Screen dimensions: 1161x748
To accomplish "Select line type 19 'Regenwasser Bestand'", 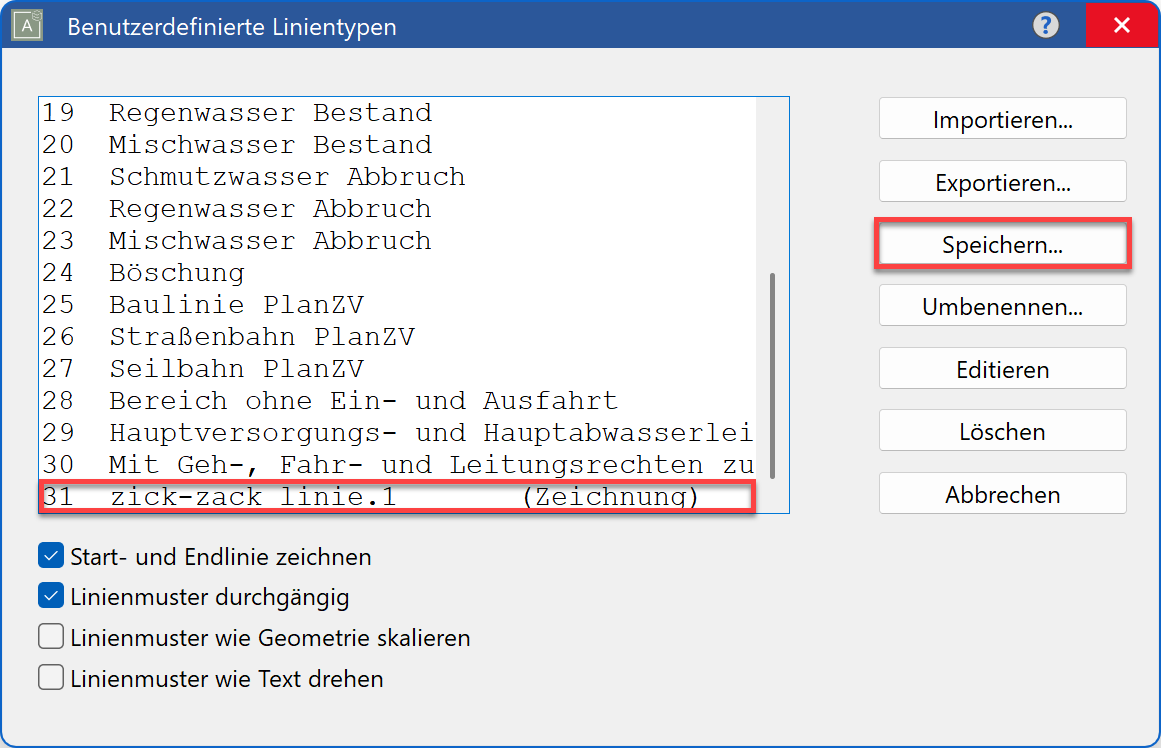I will tap(300, 112).
